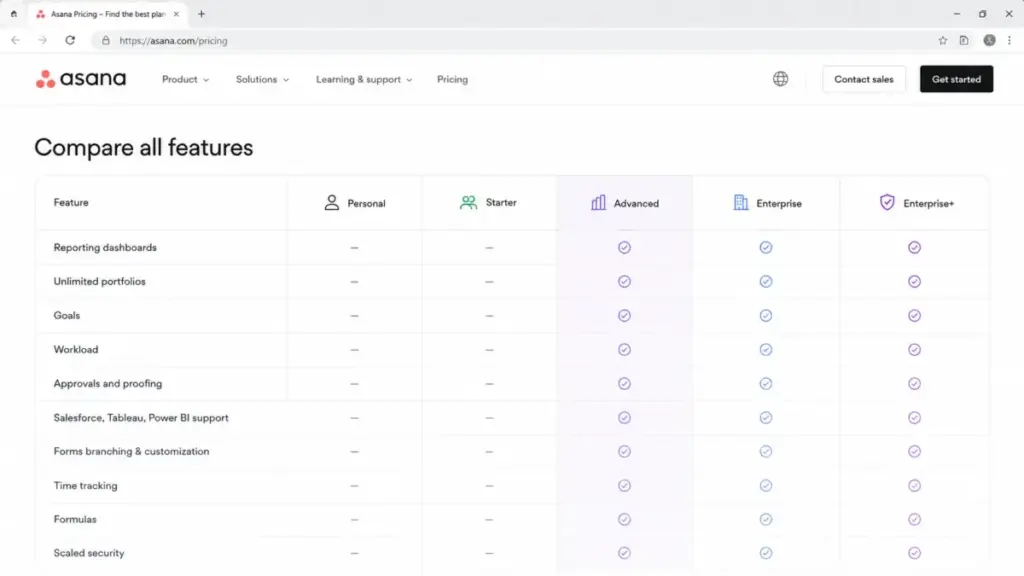This screenshot has width=1024, height=576.
Task: Click the site info lock icon
Action: 106,40
